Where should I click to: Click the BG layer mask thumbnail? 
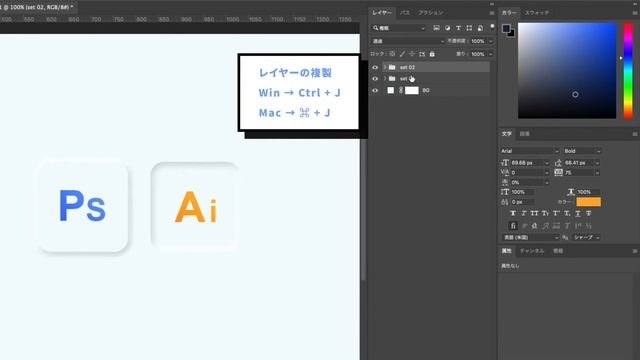coord(411,91)
